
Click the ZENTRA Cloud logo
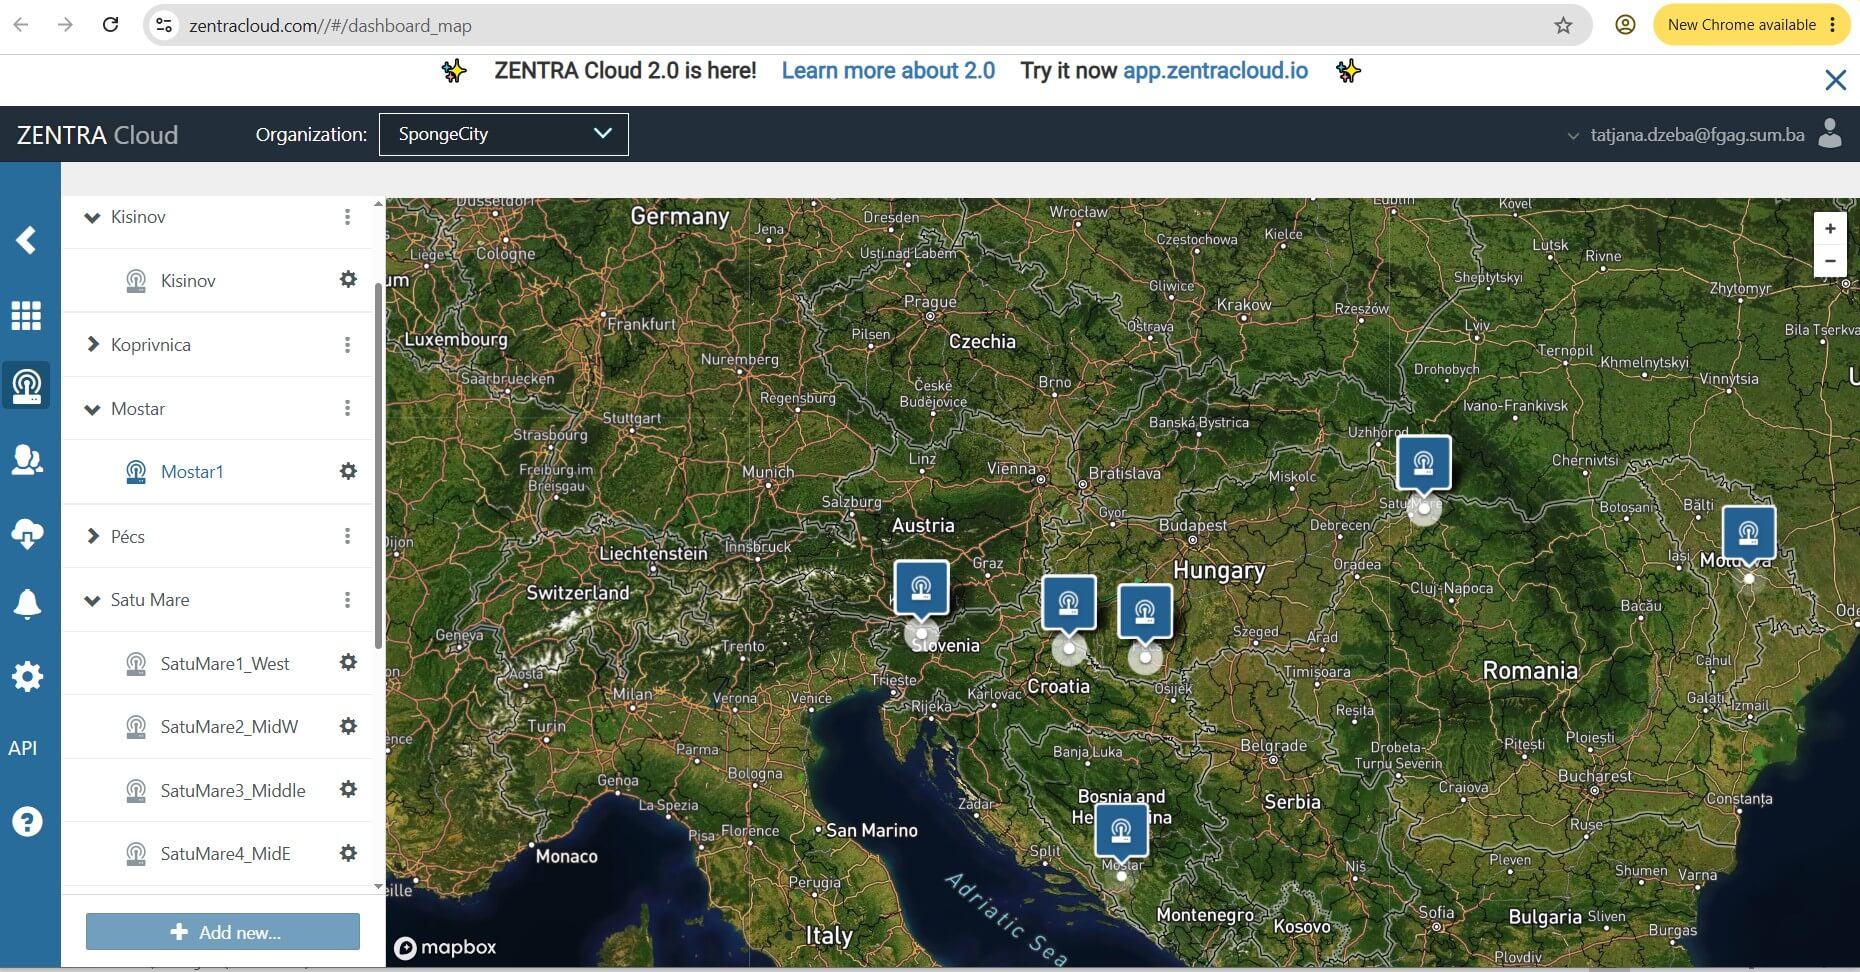pyautogui.click(x=97, y=135)
